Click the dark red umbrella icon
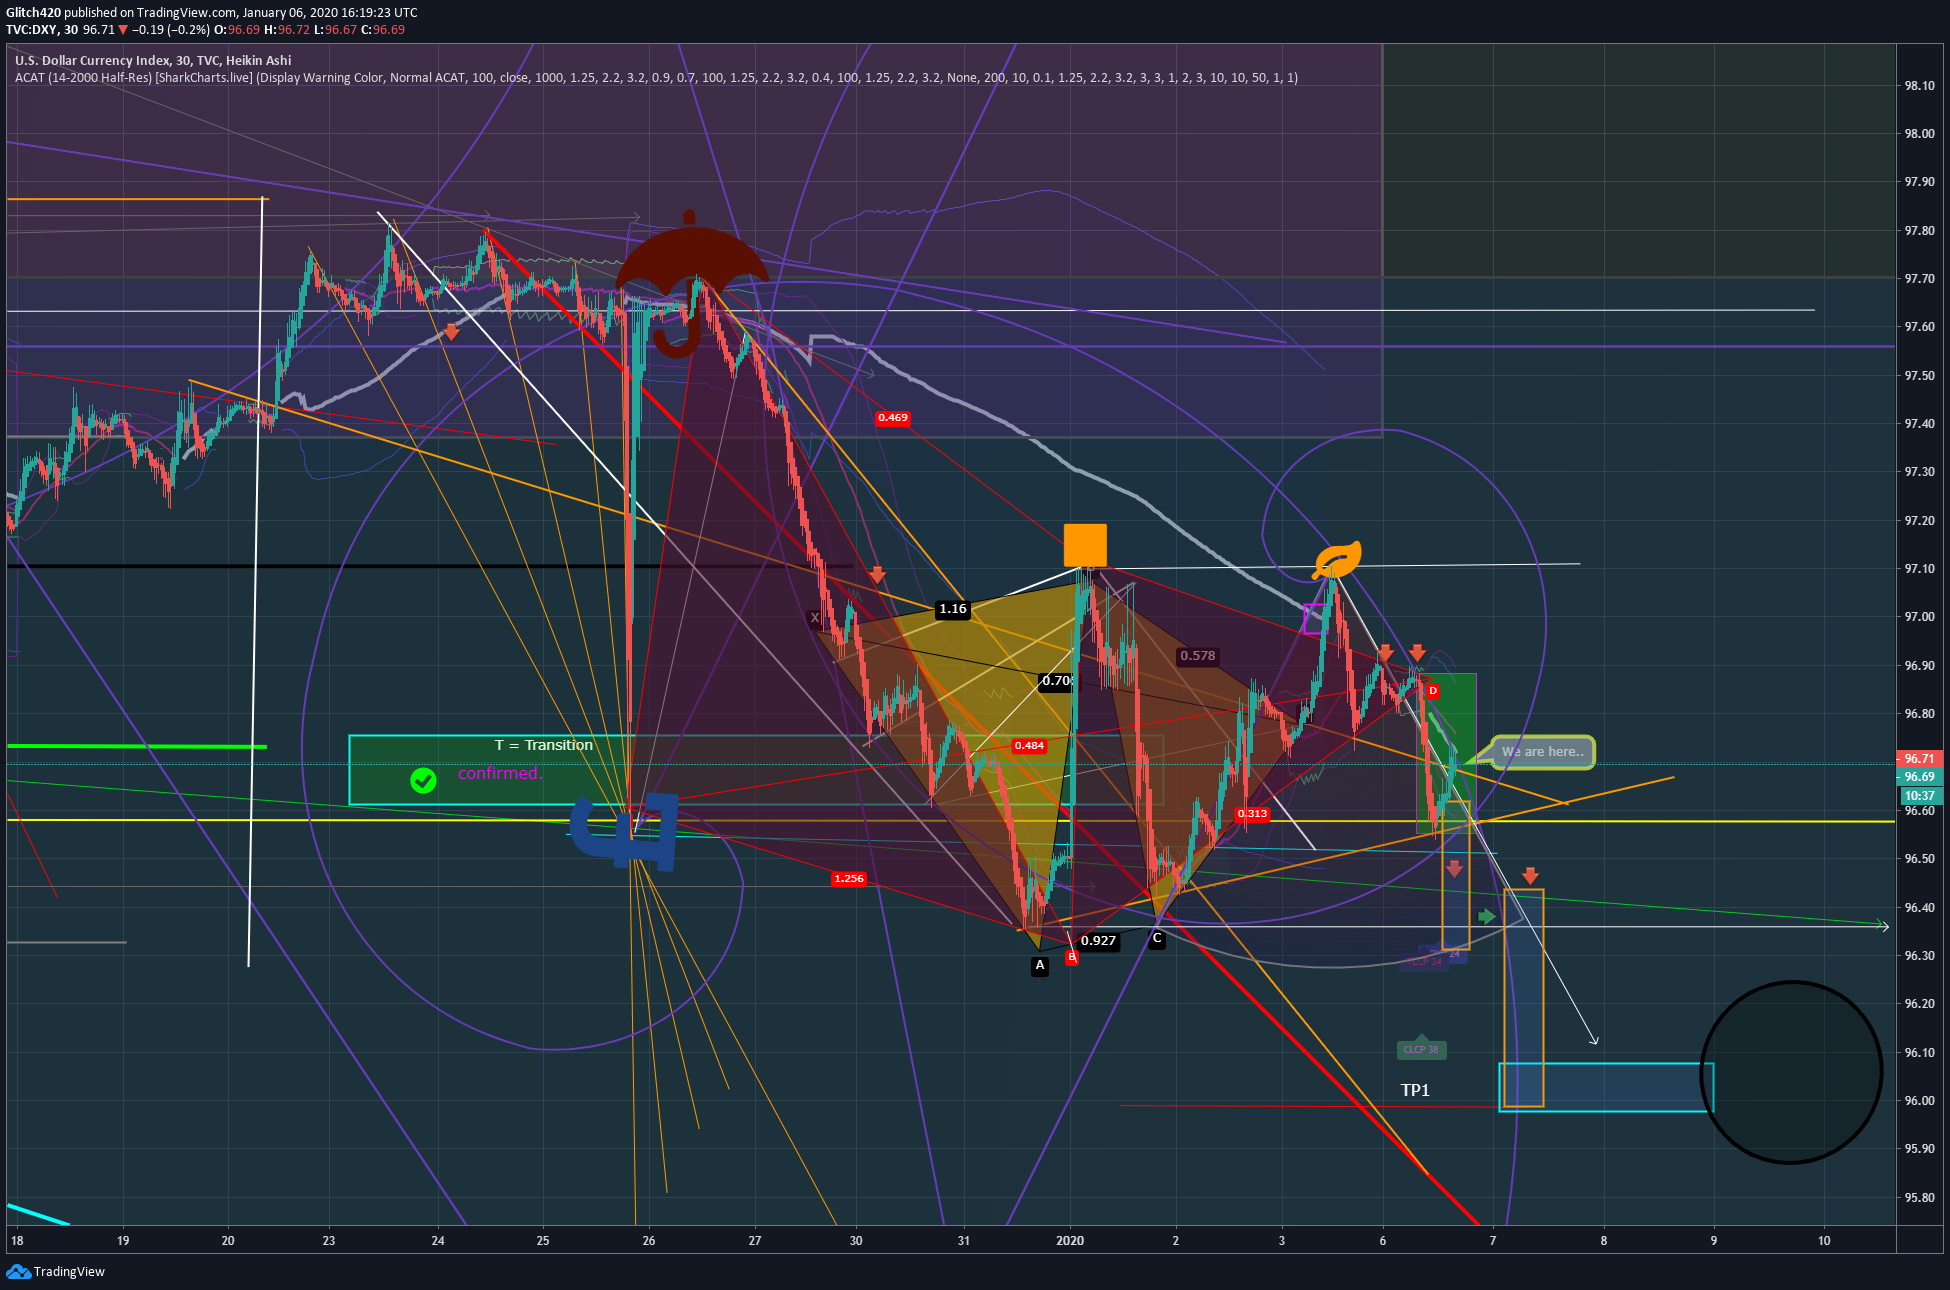This screenshot has width=1950, height=1290. (x=691, y=283)
